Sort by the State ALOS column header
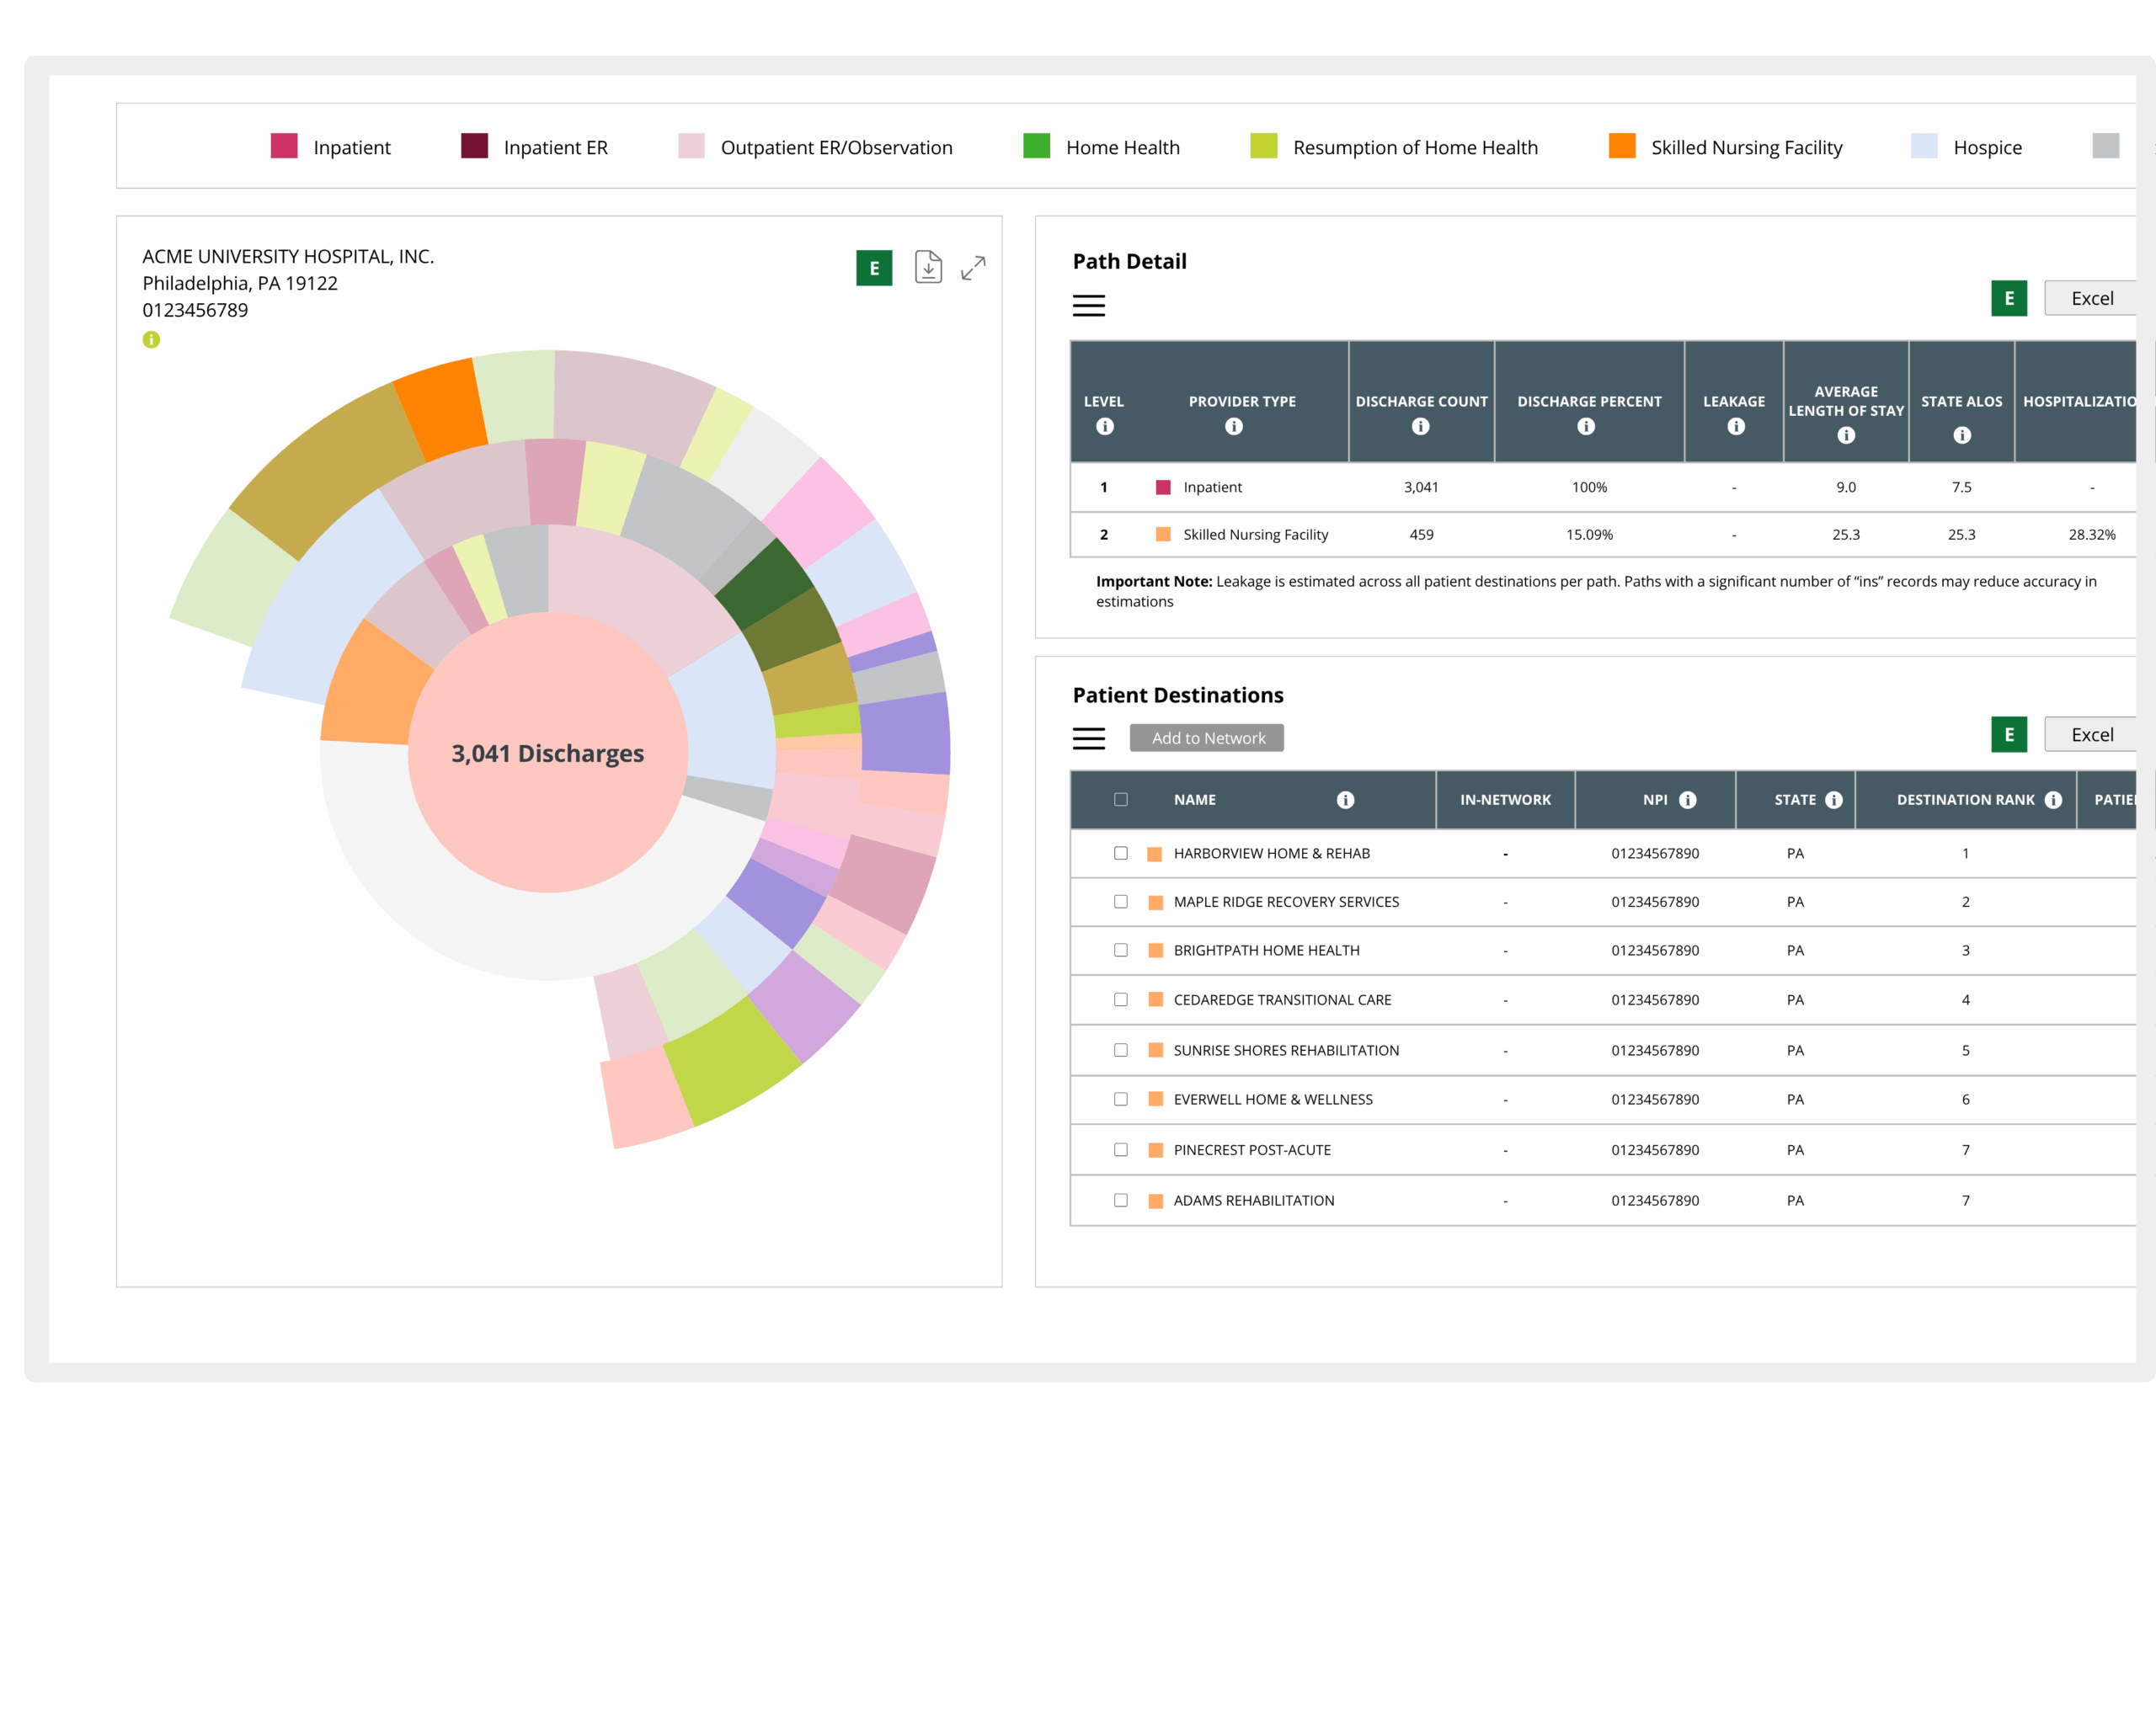Viewport: 2156px width, 1726px height. click(1961, 402)
